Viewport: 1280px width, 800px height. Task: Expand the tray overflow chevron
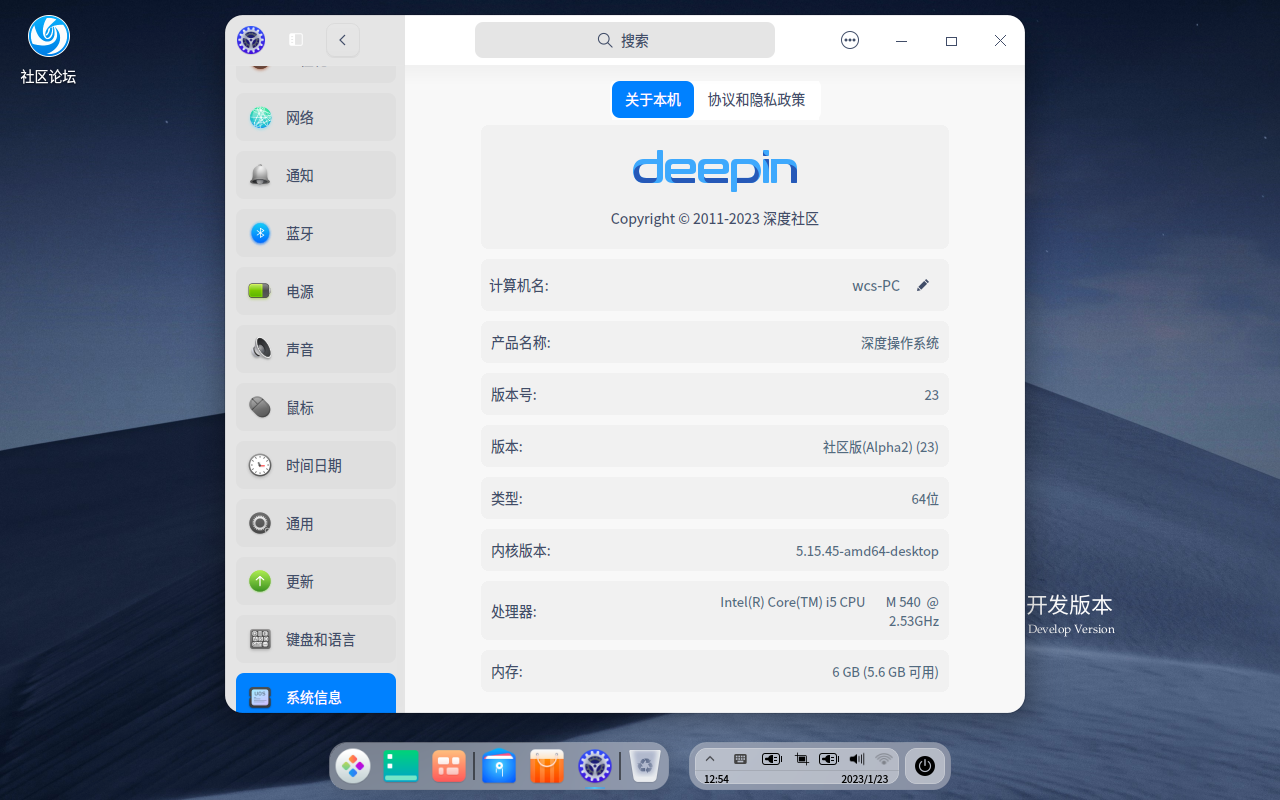click(710, 759)
